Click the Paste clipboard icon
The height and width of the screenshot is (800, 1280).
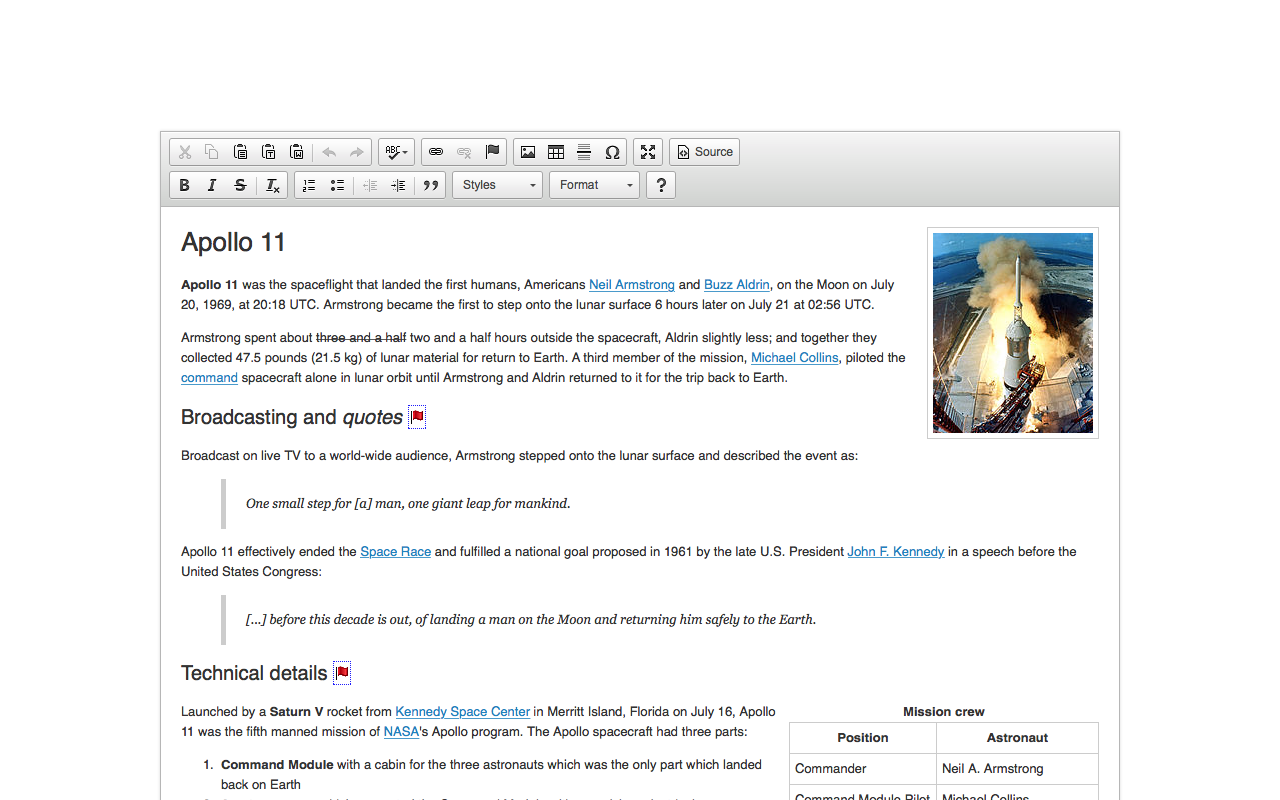[x=240, y=152]
